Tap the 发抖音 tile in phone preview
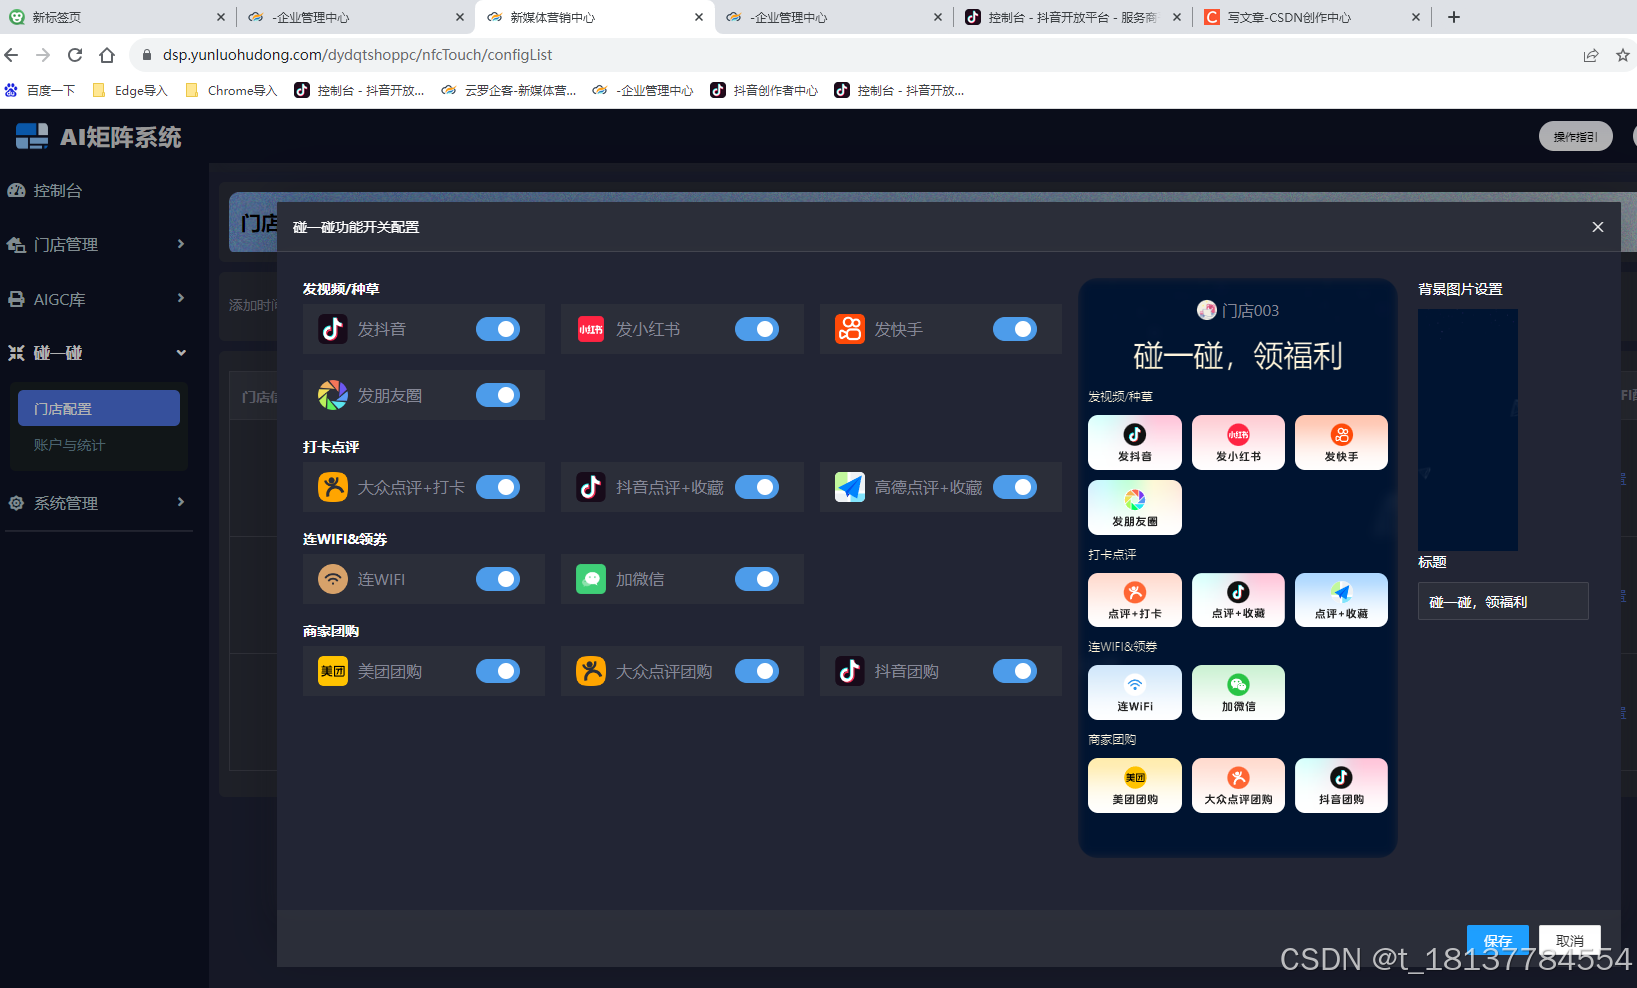 pyautogui.click(x=1135, y=442)
